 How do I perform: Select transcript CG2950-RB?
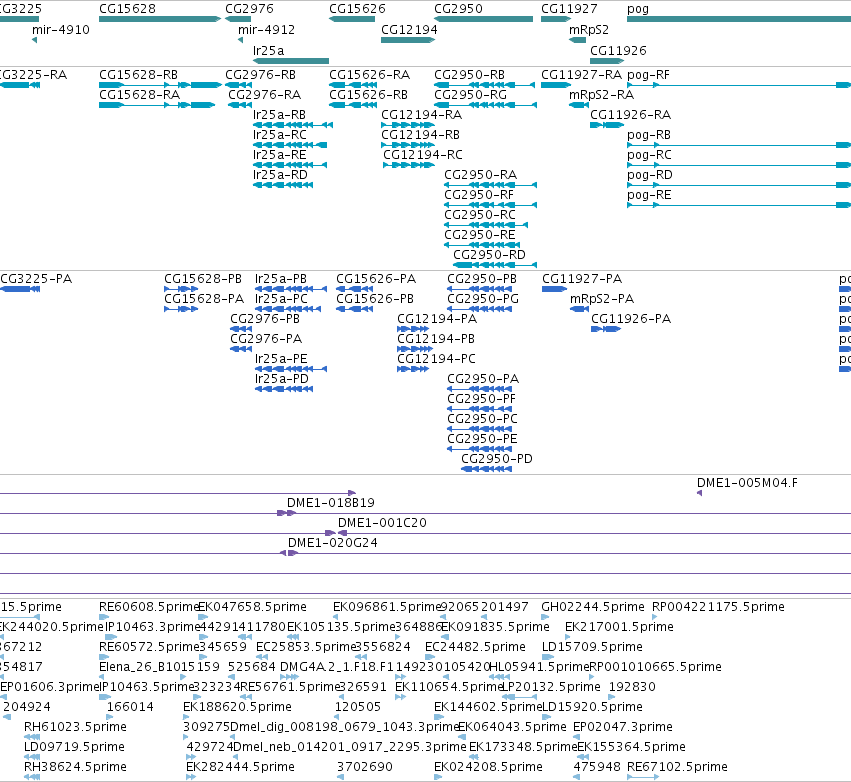(x=469, y=74)
